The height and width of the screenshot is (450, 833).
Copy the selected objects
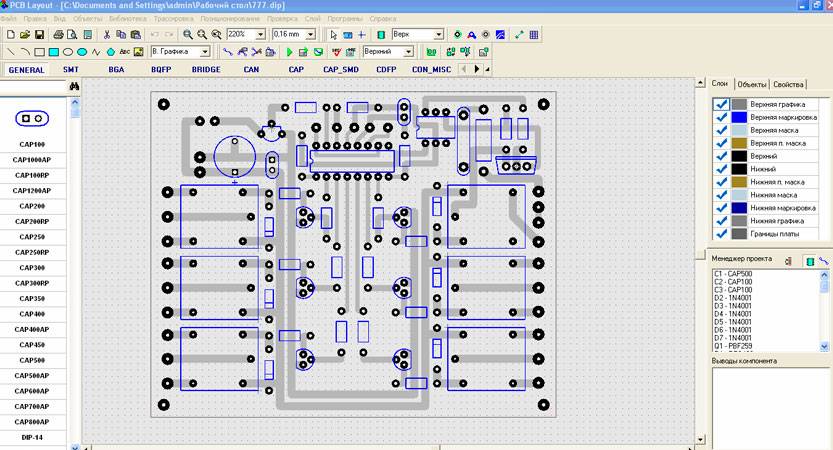121,35
